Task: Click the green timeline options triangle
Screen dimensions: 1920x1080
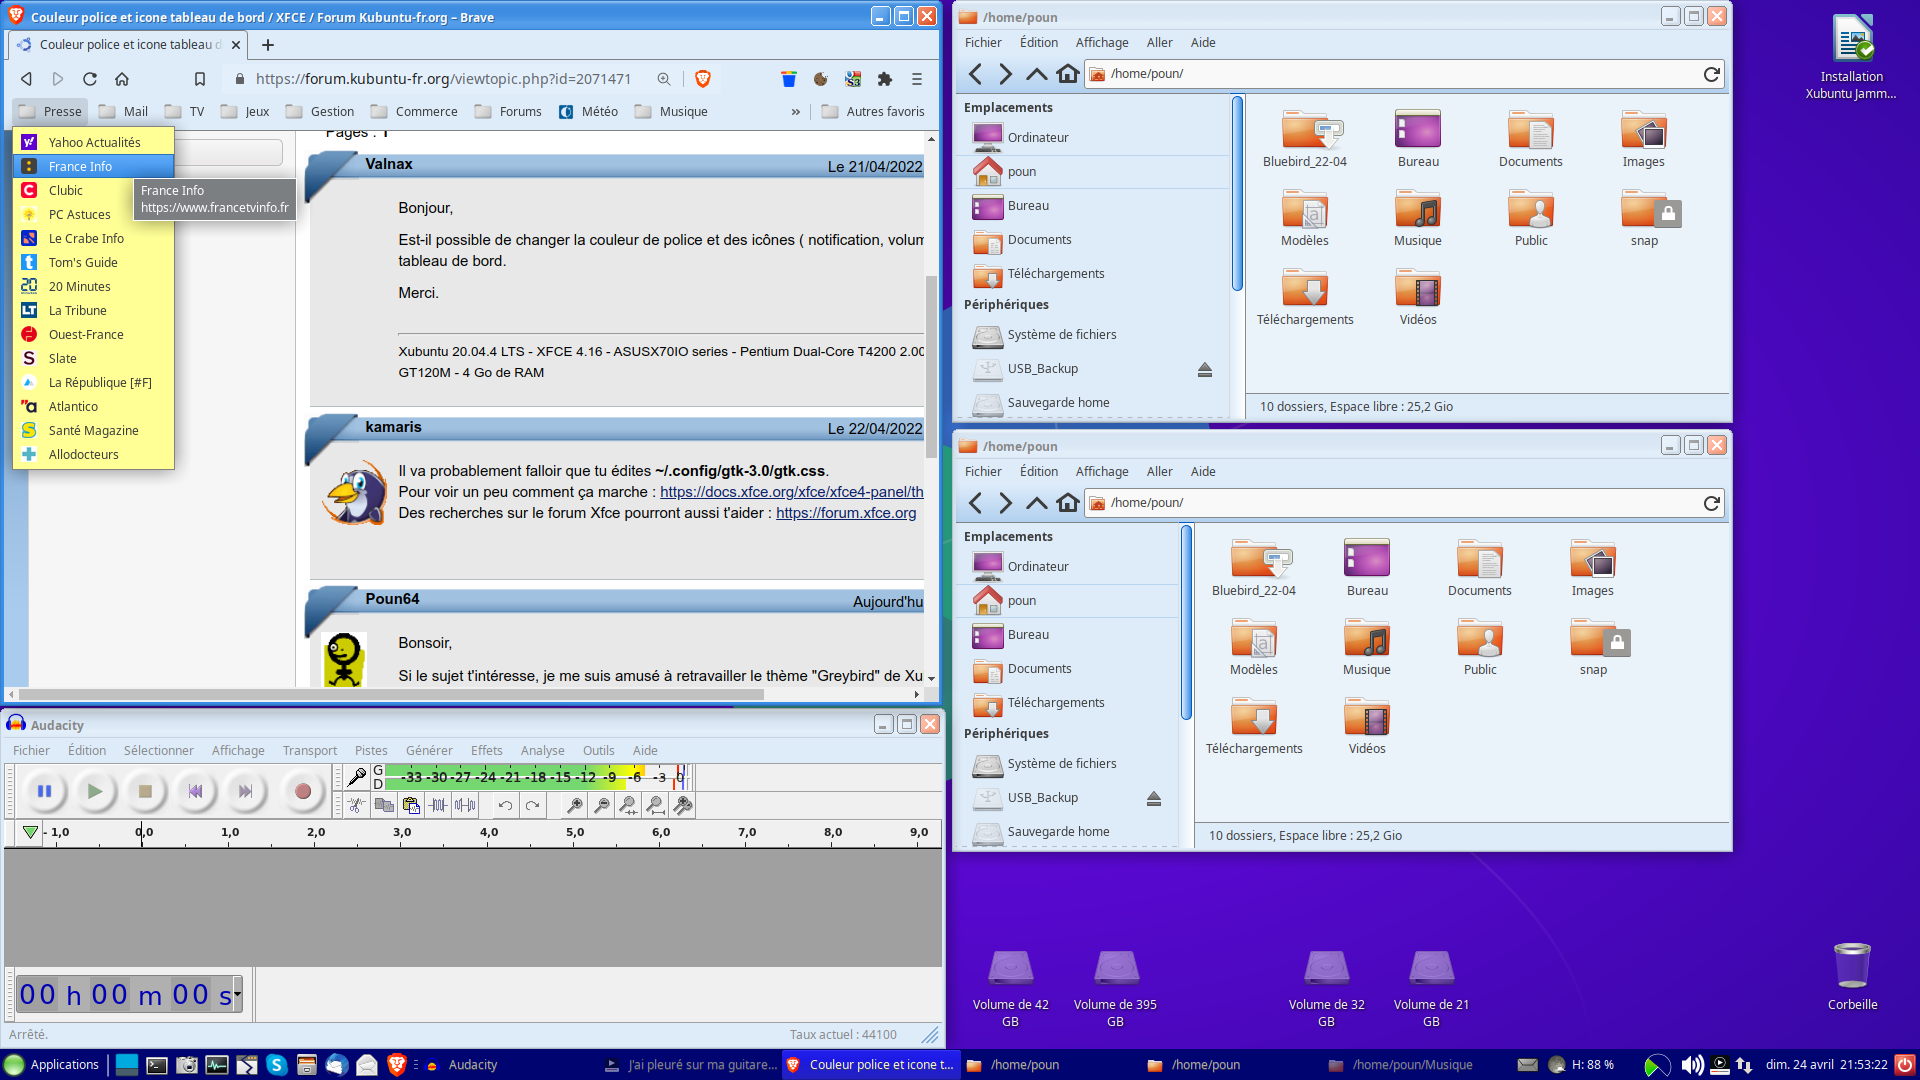Action: pos(30,832)
